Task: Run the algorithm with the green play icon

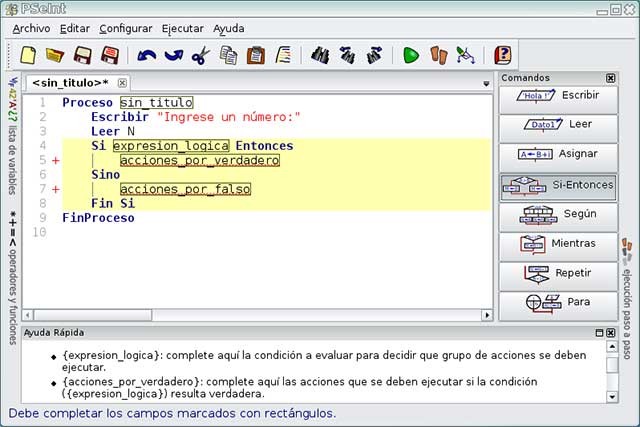Action: (x=411, y=55)
